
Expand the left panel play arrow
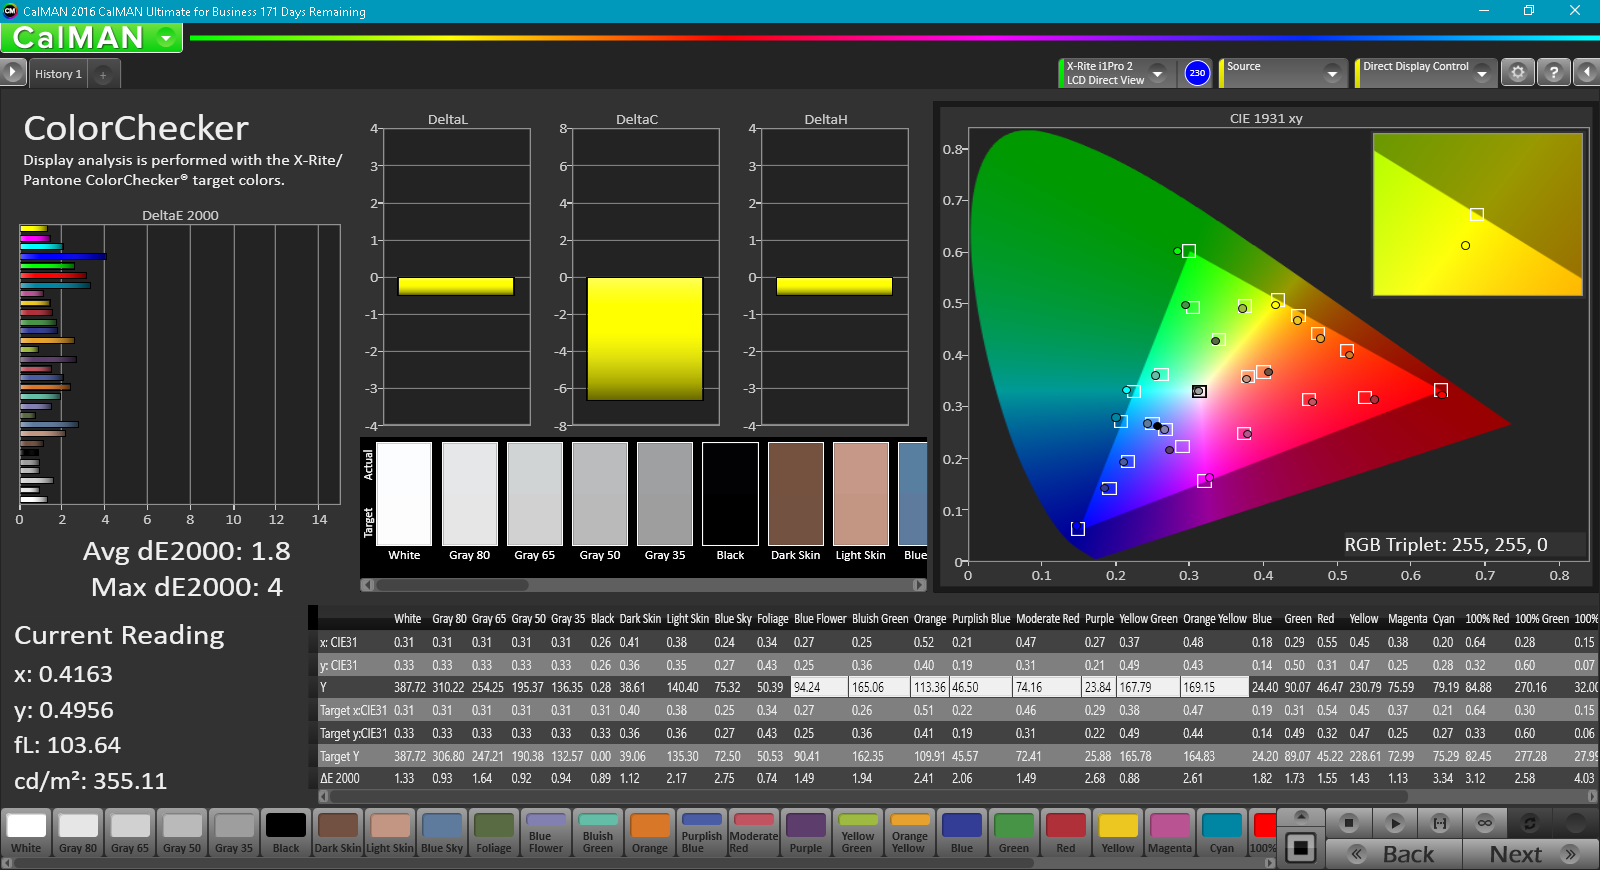(x=12, y=72)
